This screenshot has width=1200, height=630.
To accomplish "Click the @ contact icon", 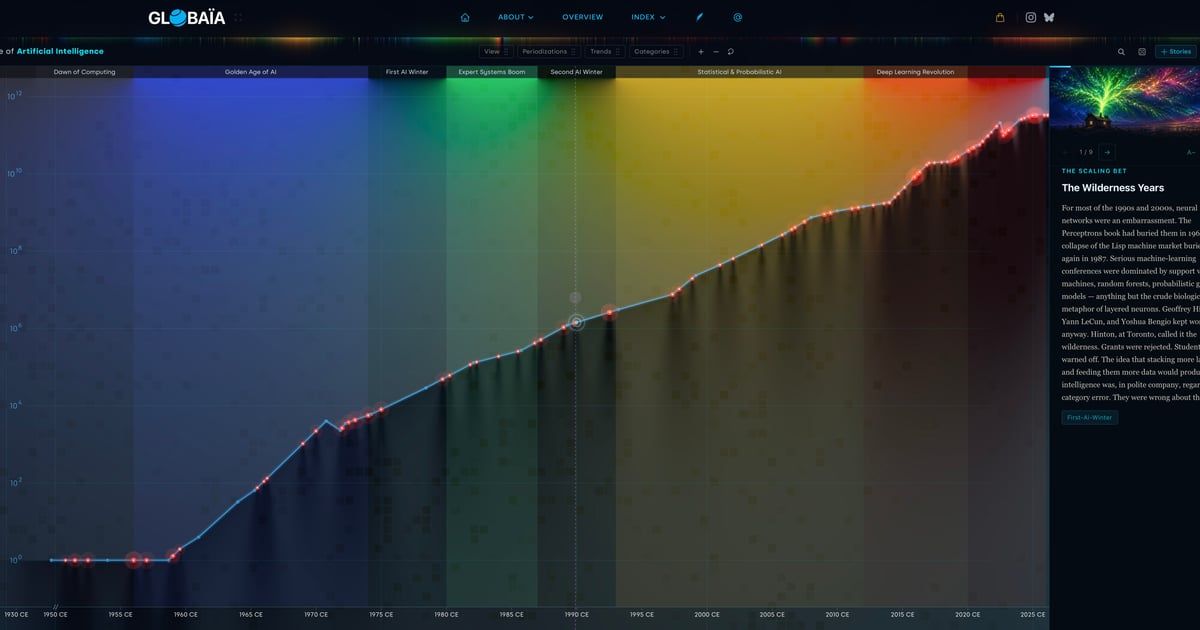I will pos(738,17).
